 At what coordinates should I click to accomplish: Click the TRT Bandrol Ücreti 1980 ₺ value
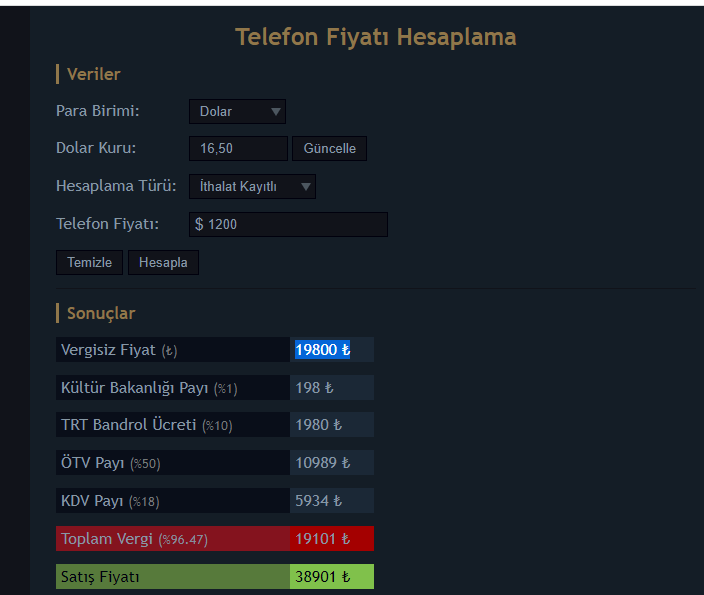click(x=318, y=425)
